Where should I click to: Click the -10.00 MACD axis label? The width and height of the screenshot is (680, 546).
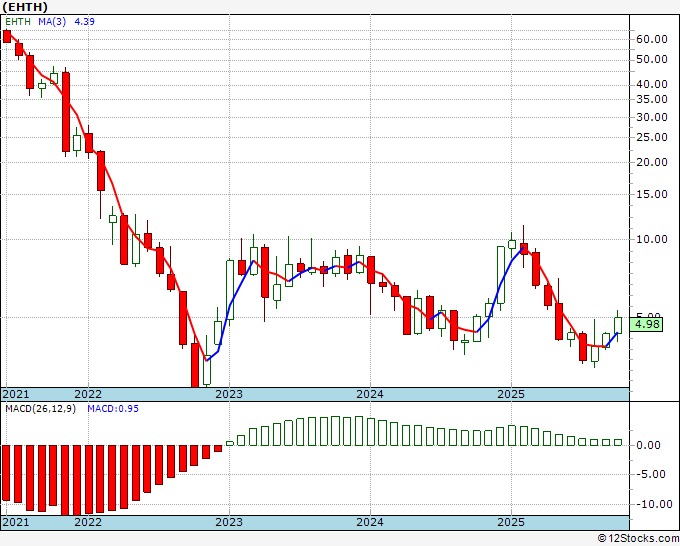pos(653,504)
